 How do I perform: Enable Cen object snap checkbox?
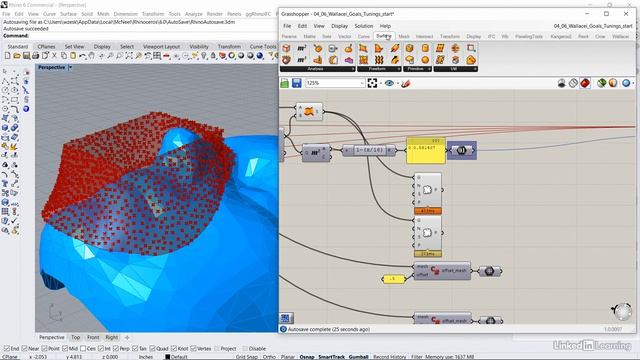[x=83, y=349]
